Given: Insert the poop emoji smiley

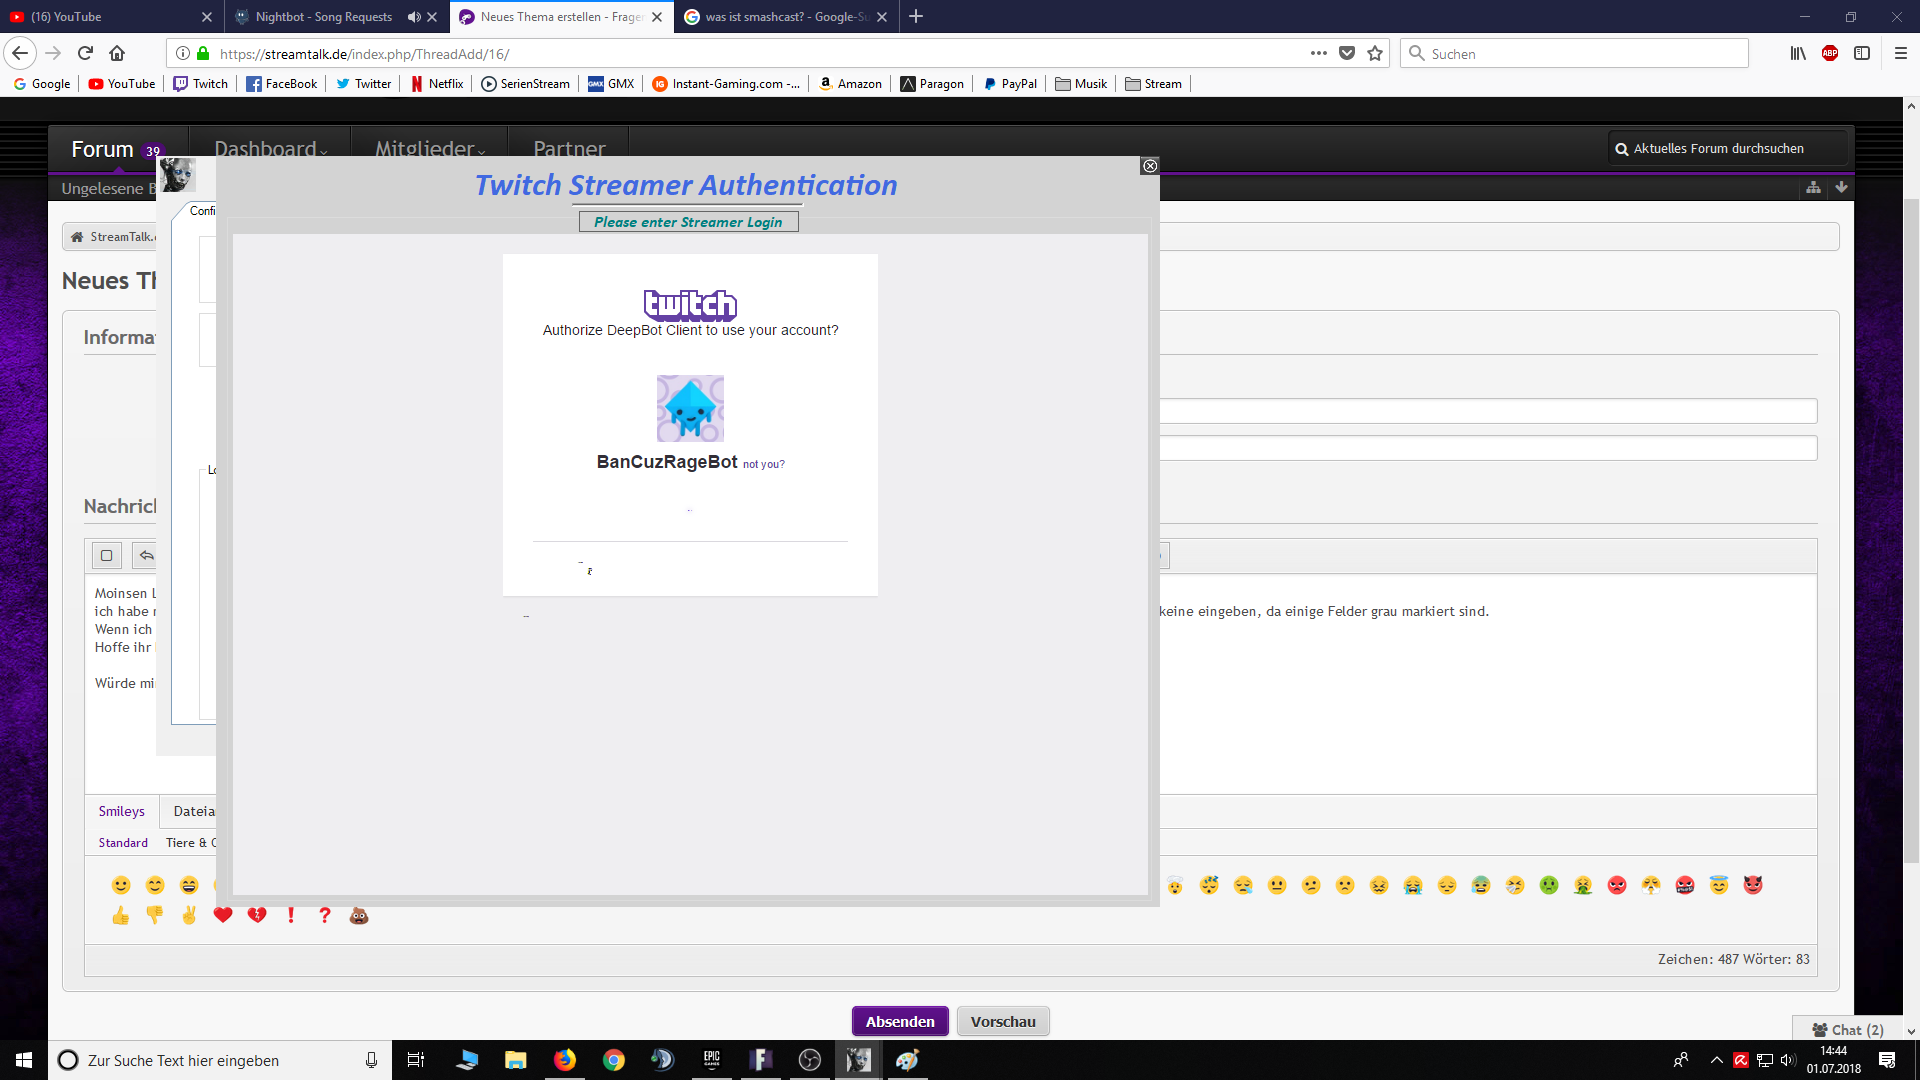Looking at the screenshot, I should [359, 915].
